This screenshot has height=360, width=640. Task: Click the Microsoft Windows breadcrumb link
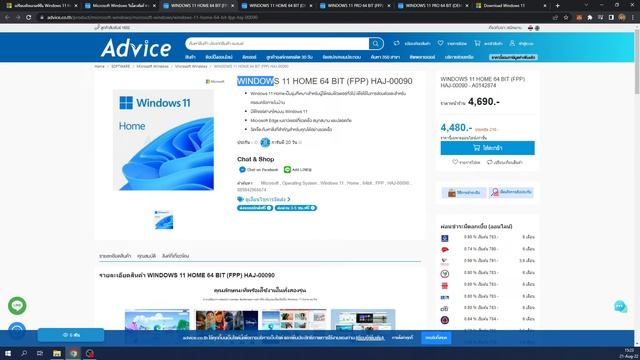[x=152, y=66]
